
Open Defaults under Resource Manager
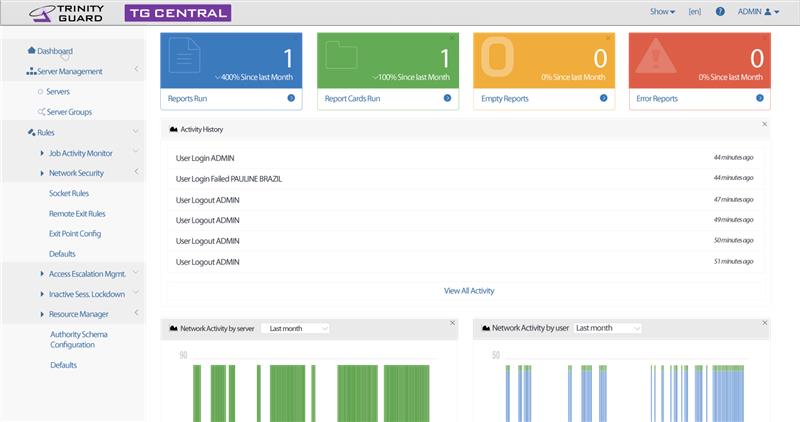point(63,365)
